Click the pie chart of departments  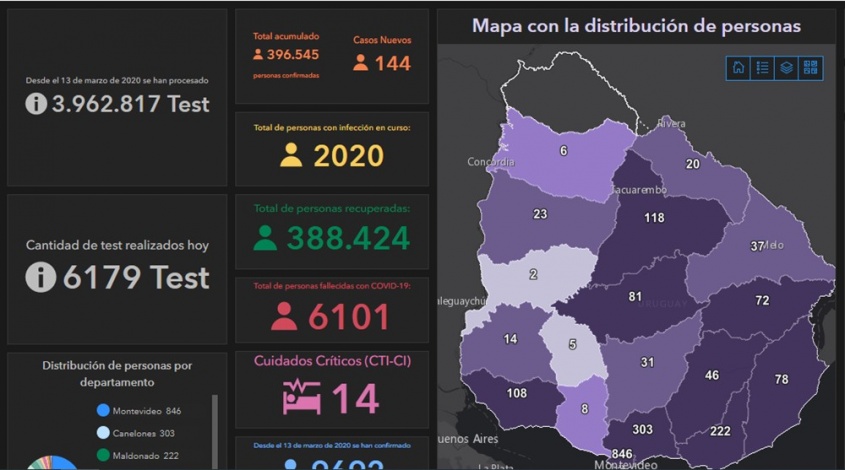(52, 463)
